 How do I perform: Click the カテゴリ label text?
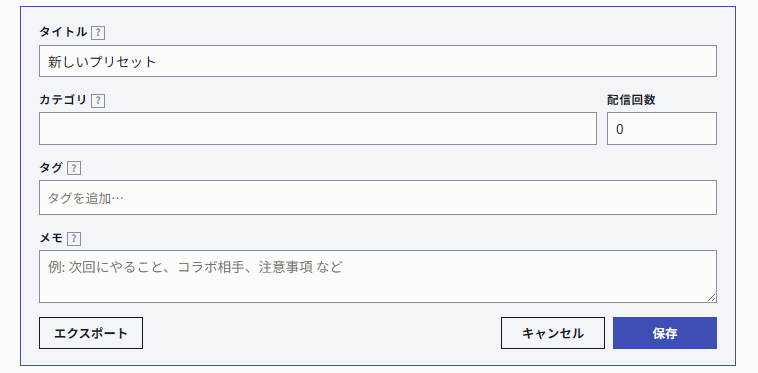63,100
